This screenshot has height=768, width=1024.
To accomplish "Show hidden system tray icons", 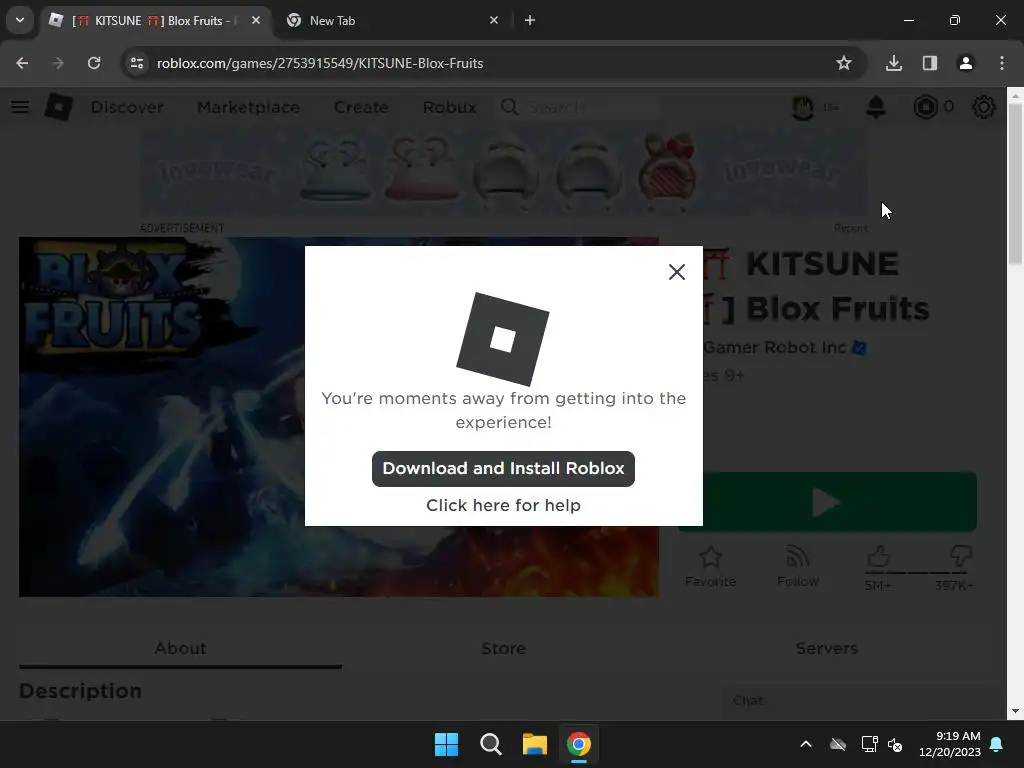I will [806, 744].
